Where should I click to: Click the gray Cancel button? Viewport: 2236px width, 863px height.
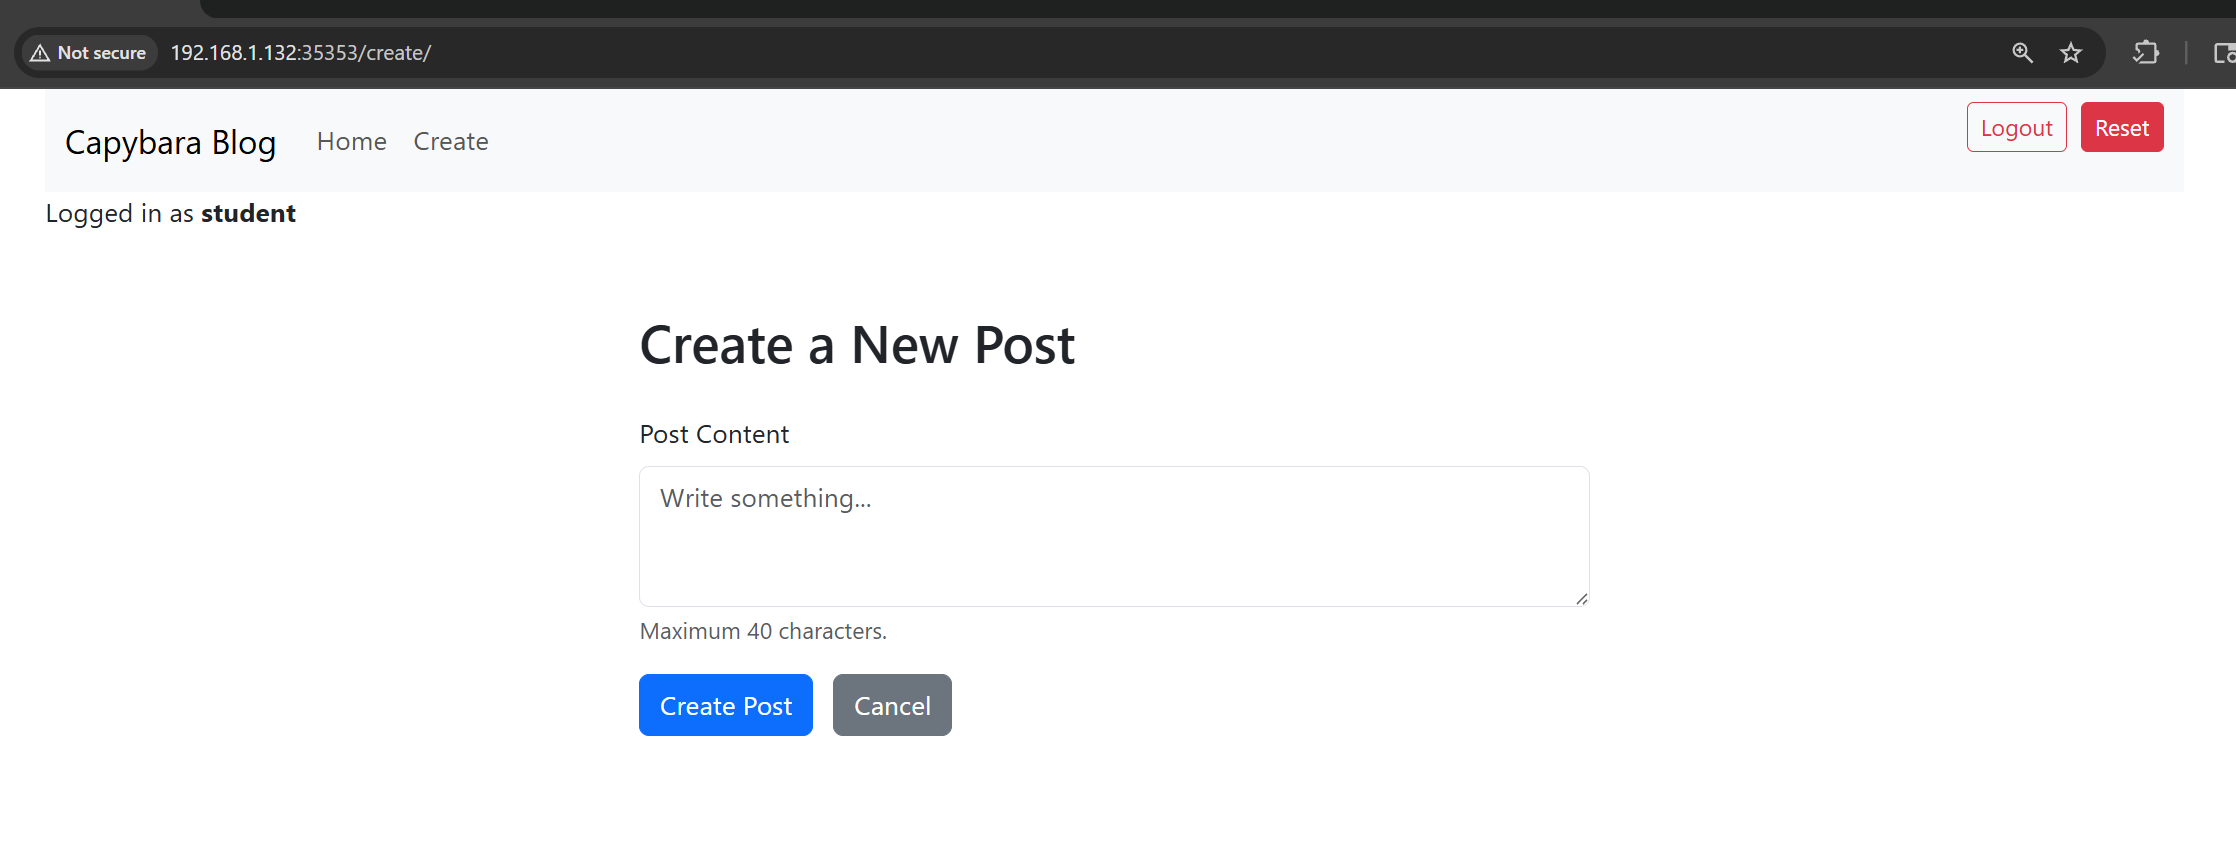tap(892, 706)
